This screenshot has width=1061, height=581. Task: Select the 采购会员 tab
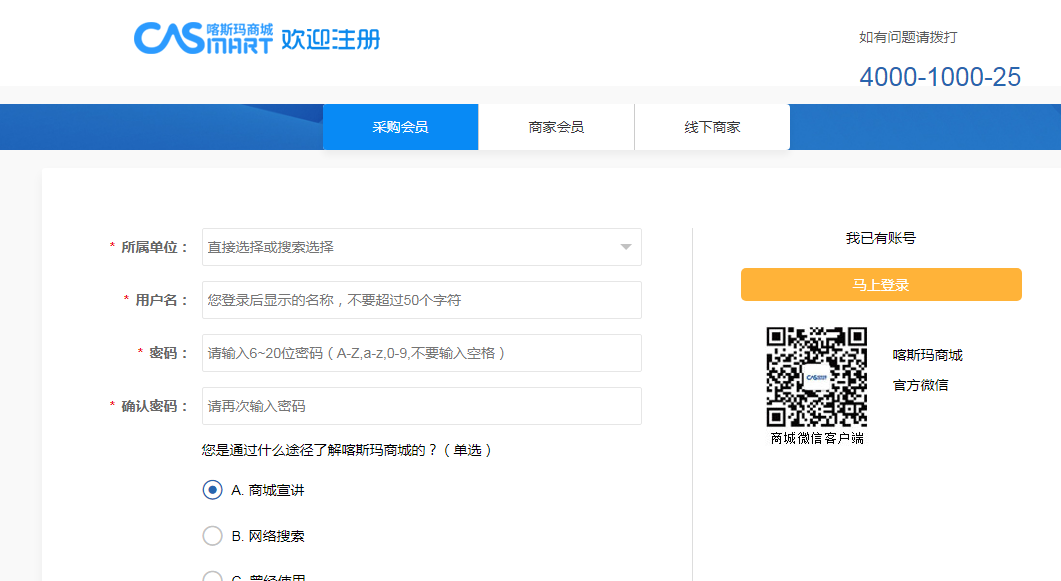coord(400,127)
